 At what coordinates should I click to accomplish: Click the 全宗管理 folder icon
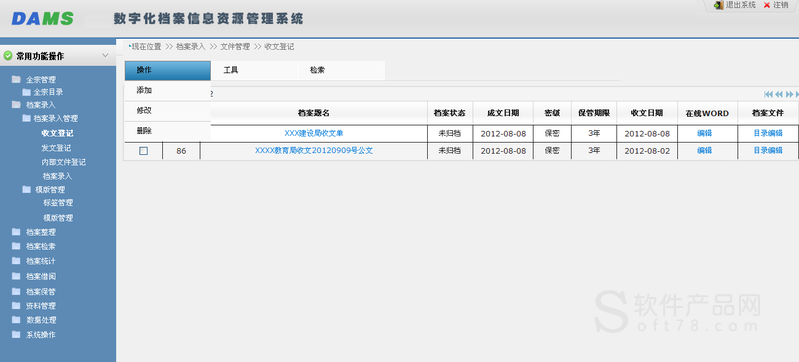(16, 80)
